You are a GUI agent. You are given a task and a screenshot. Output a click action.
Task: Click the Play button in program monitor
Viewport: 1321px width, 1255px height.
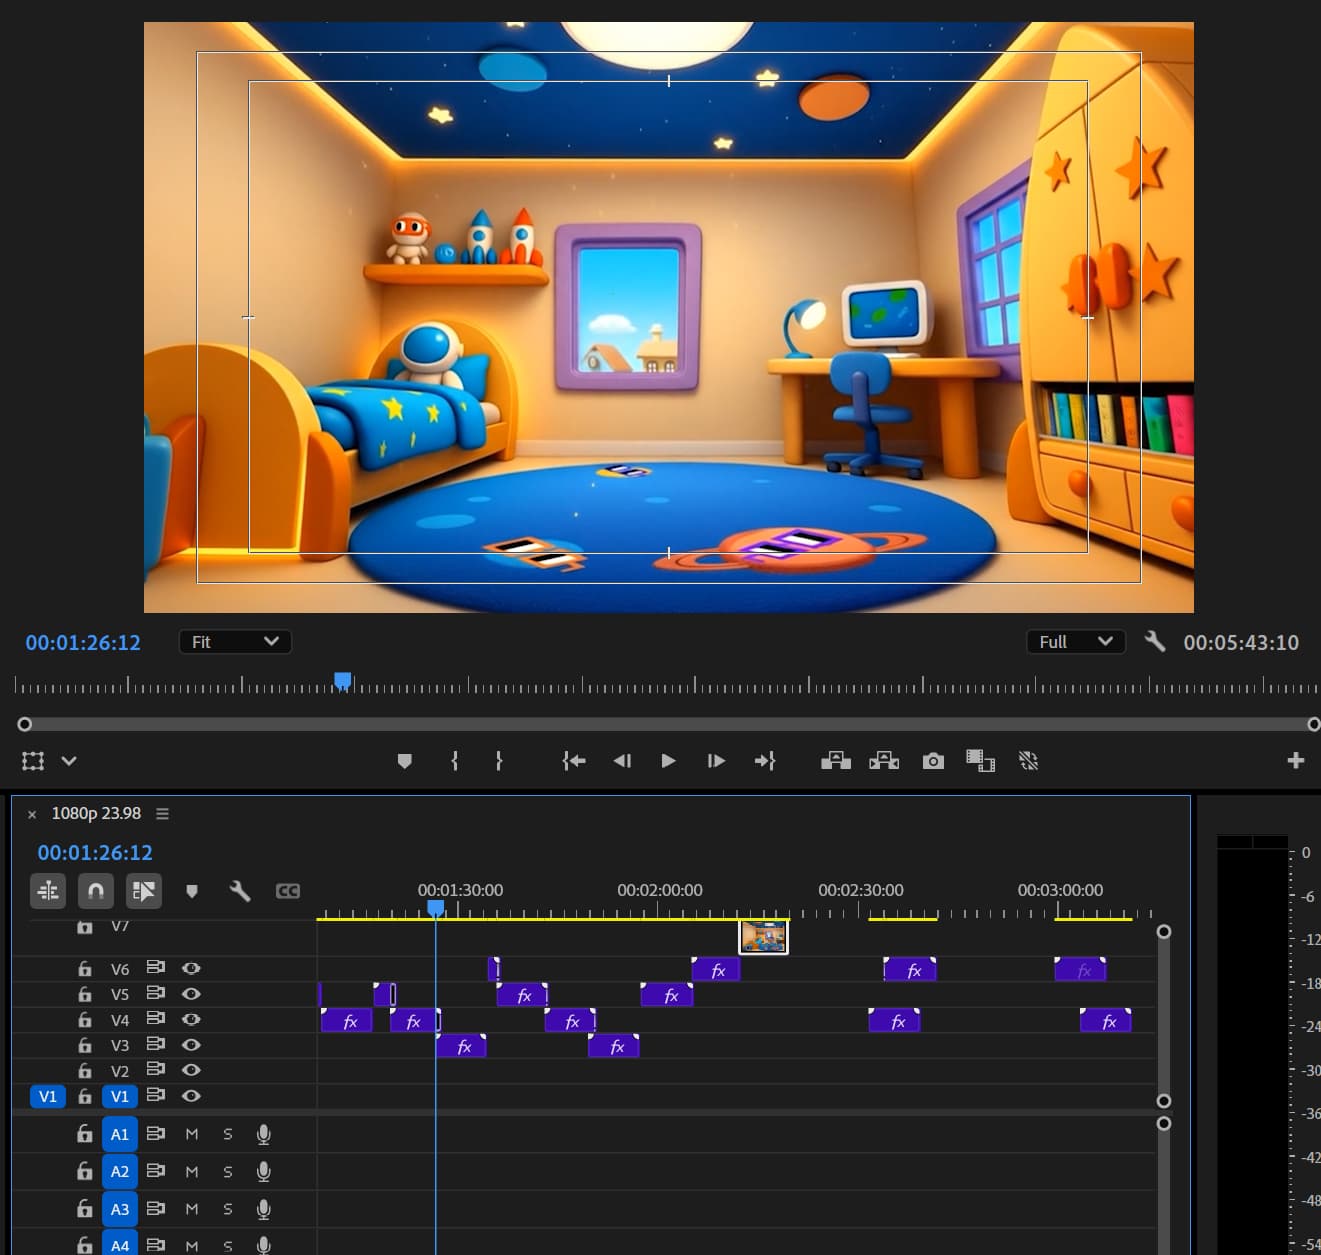click(668, 761)
